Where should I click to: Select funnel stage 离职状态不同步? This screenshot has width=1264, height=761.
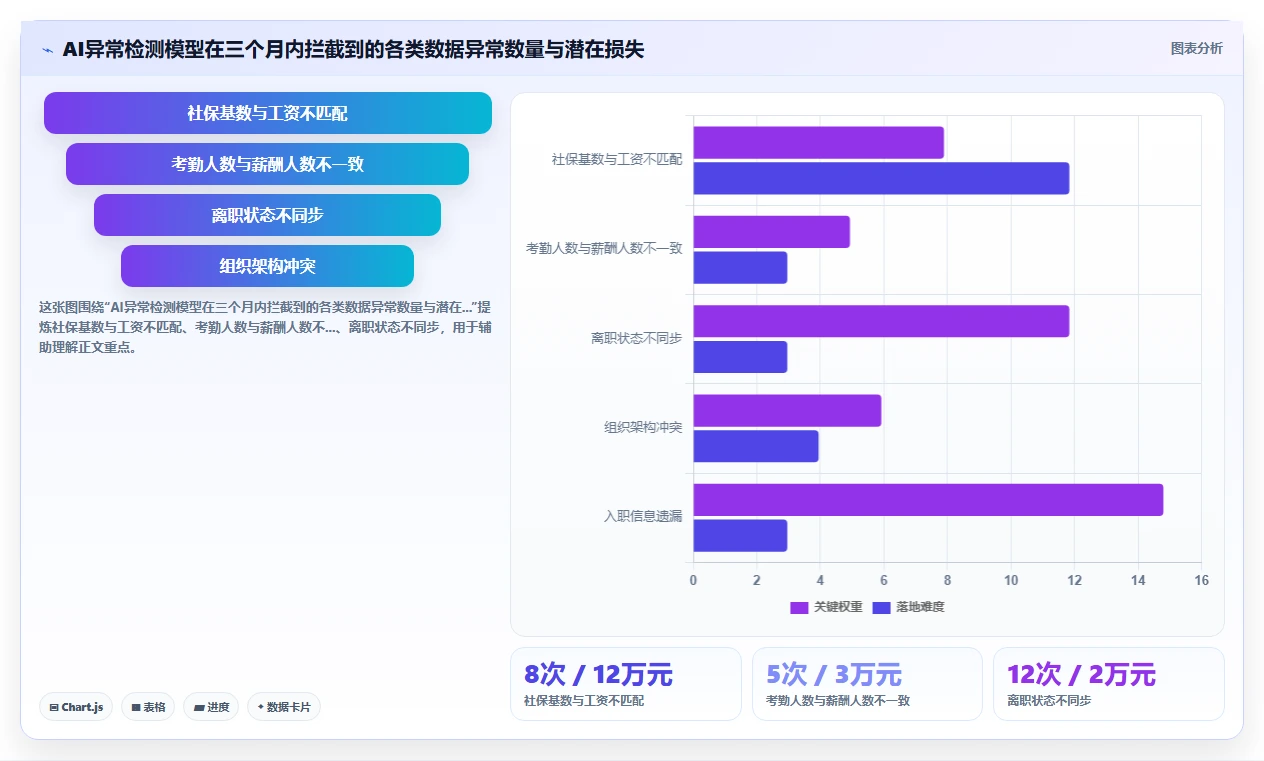[268, 215]
